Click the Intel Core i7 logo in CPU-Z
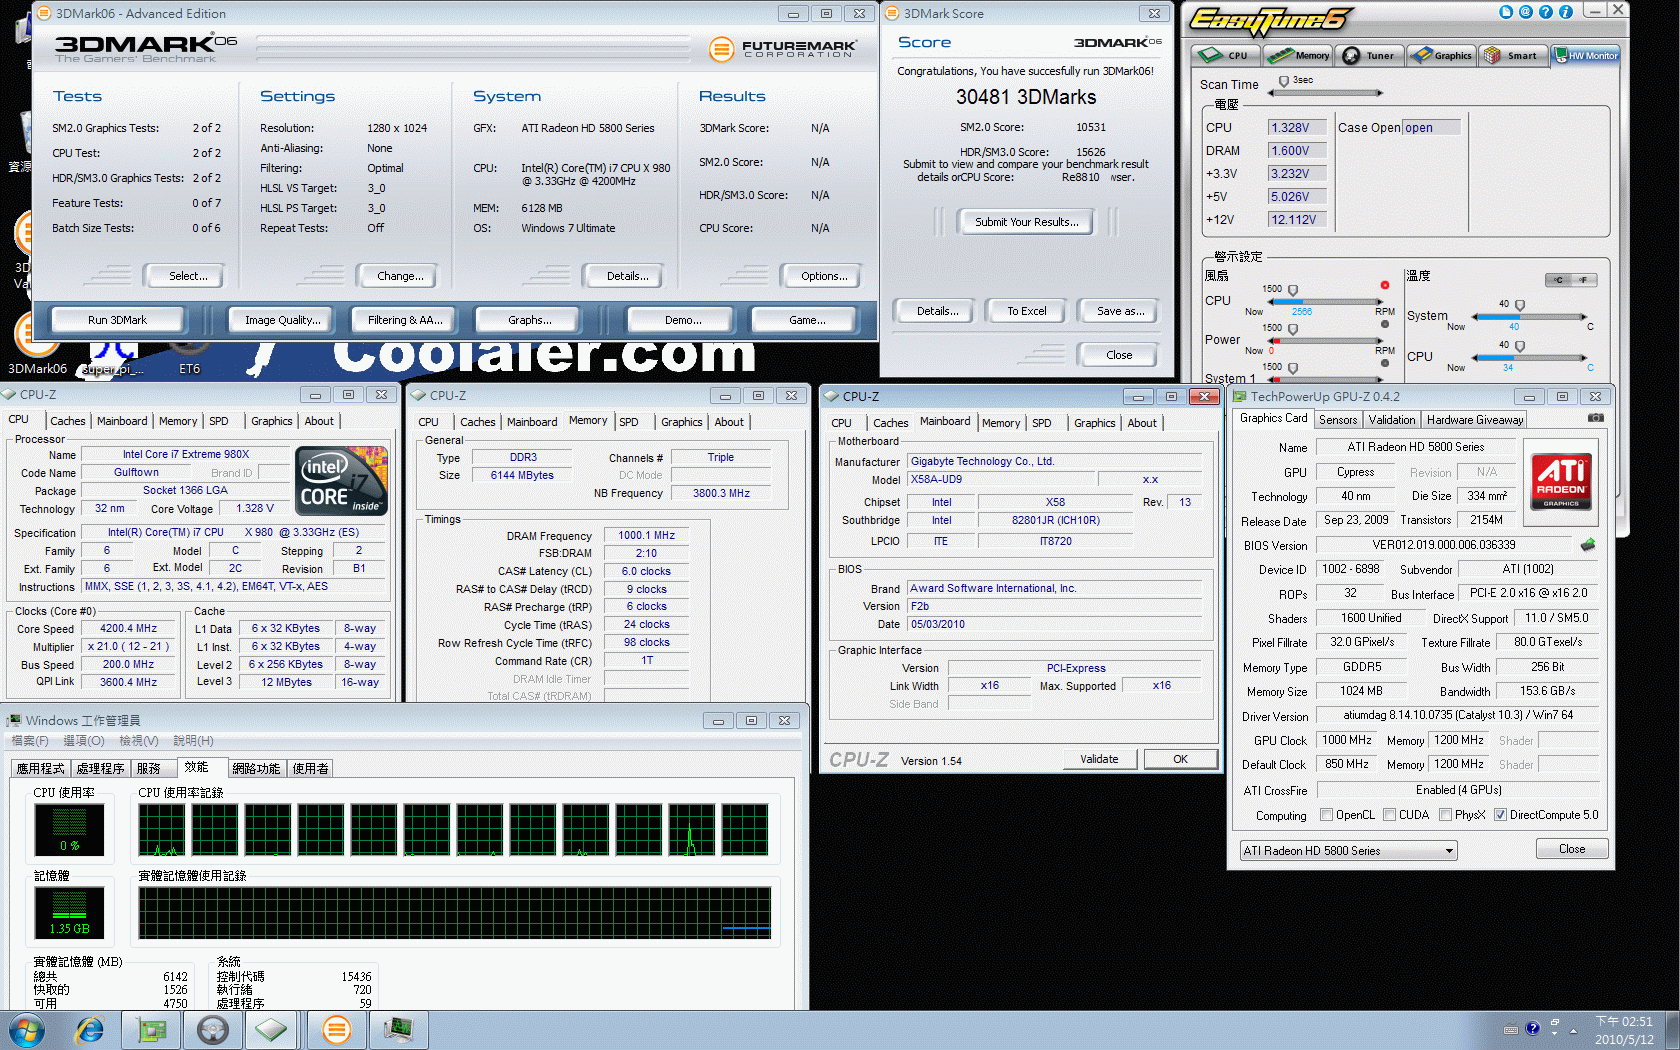This screenshot has width=1680, height=1050. click(341, 481)
